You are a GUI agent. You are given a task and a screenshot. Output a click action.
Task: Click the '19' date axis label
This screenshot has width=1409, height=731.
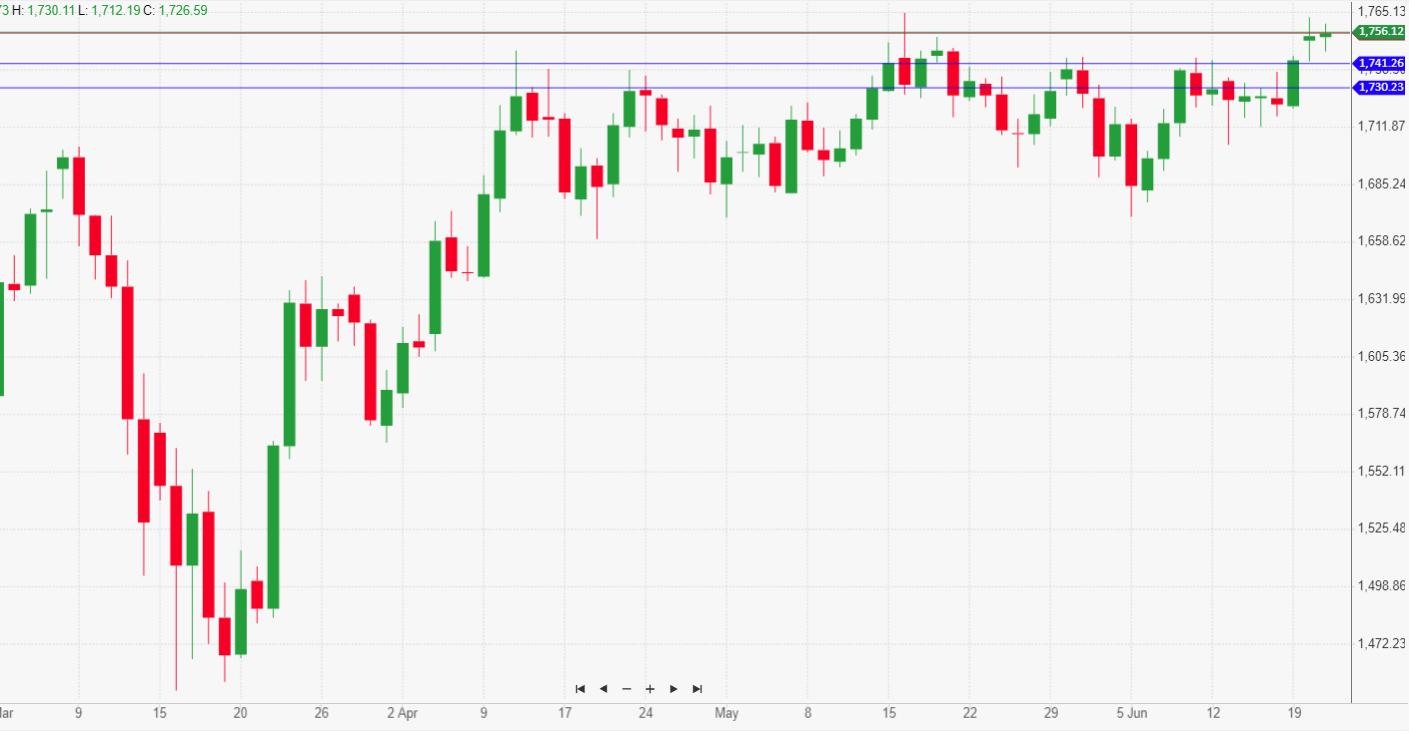(x=1294, y=714)
